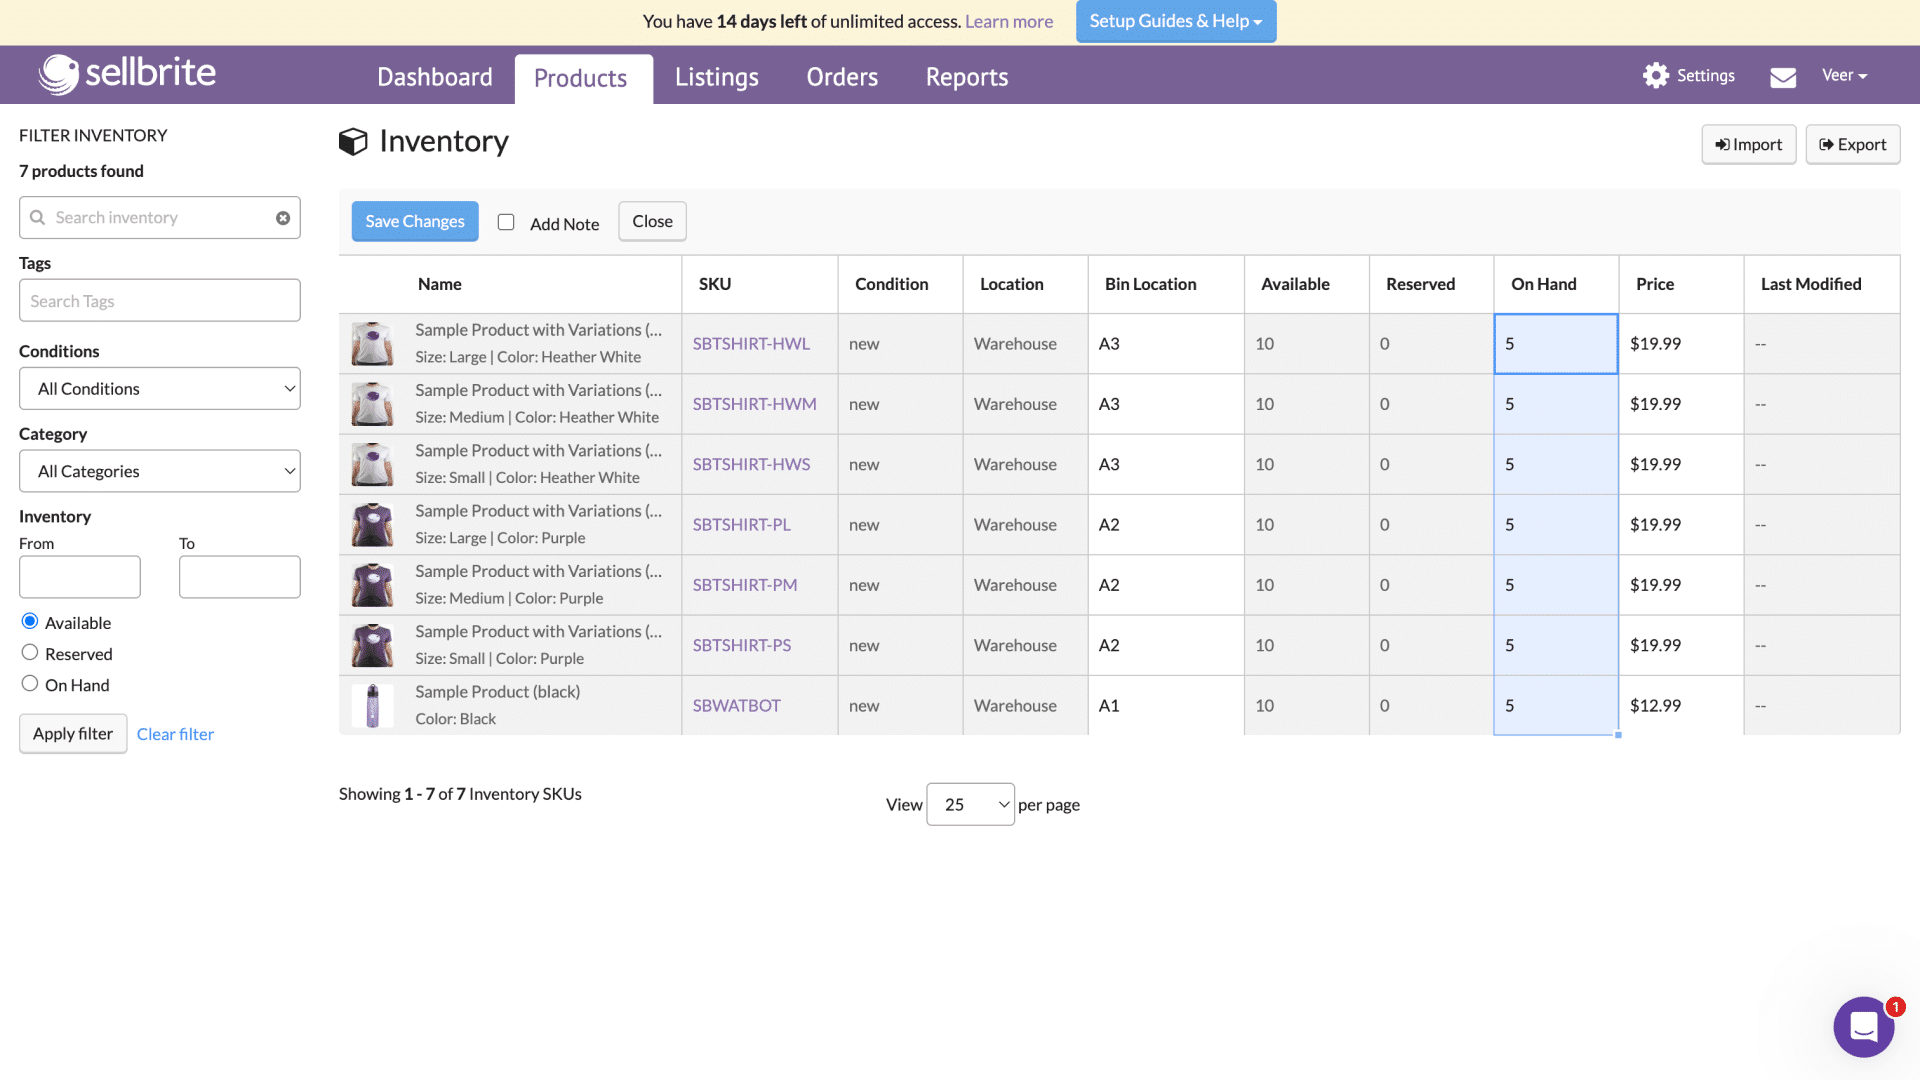Open the Settings gear icon

tap(1656, 75)
